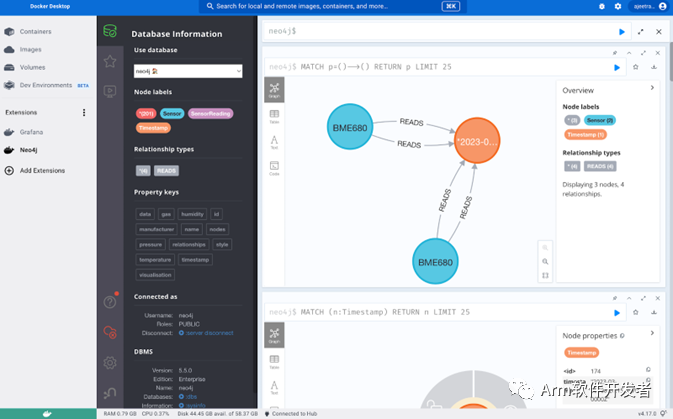
Task: Open the Grafana extension
Action: [31, 132]
